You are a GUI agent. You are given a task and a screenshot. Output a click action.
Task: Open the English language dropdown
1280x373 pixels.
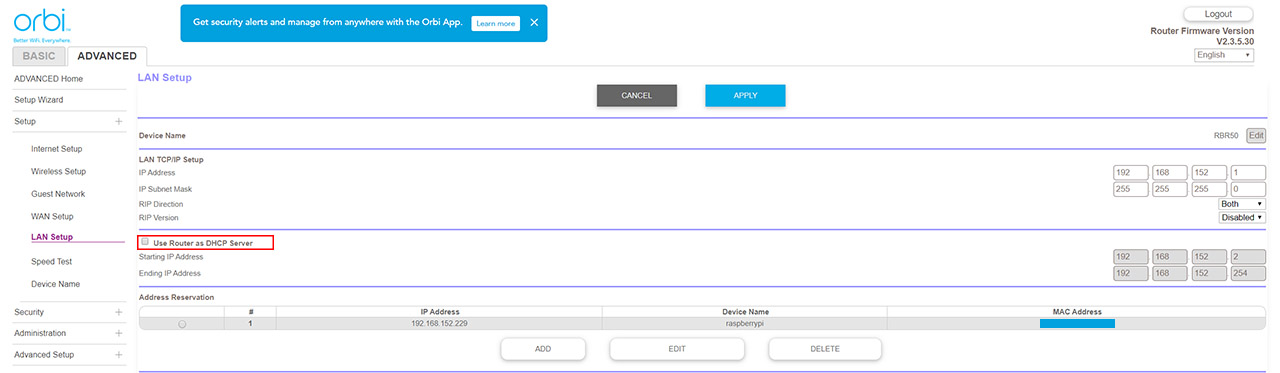[1224, 55]
